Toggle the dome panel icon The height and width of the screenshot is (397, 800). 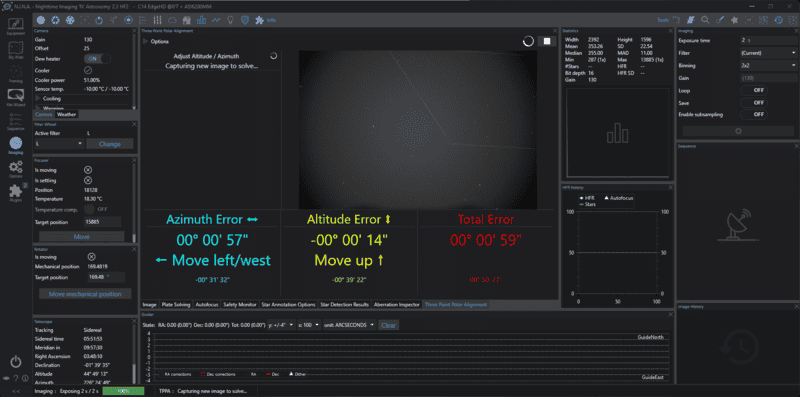tap(187, 20)
